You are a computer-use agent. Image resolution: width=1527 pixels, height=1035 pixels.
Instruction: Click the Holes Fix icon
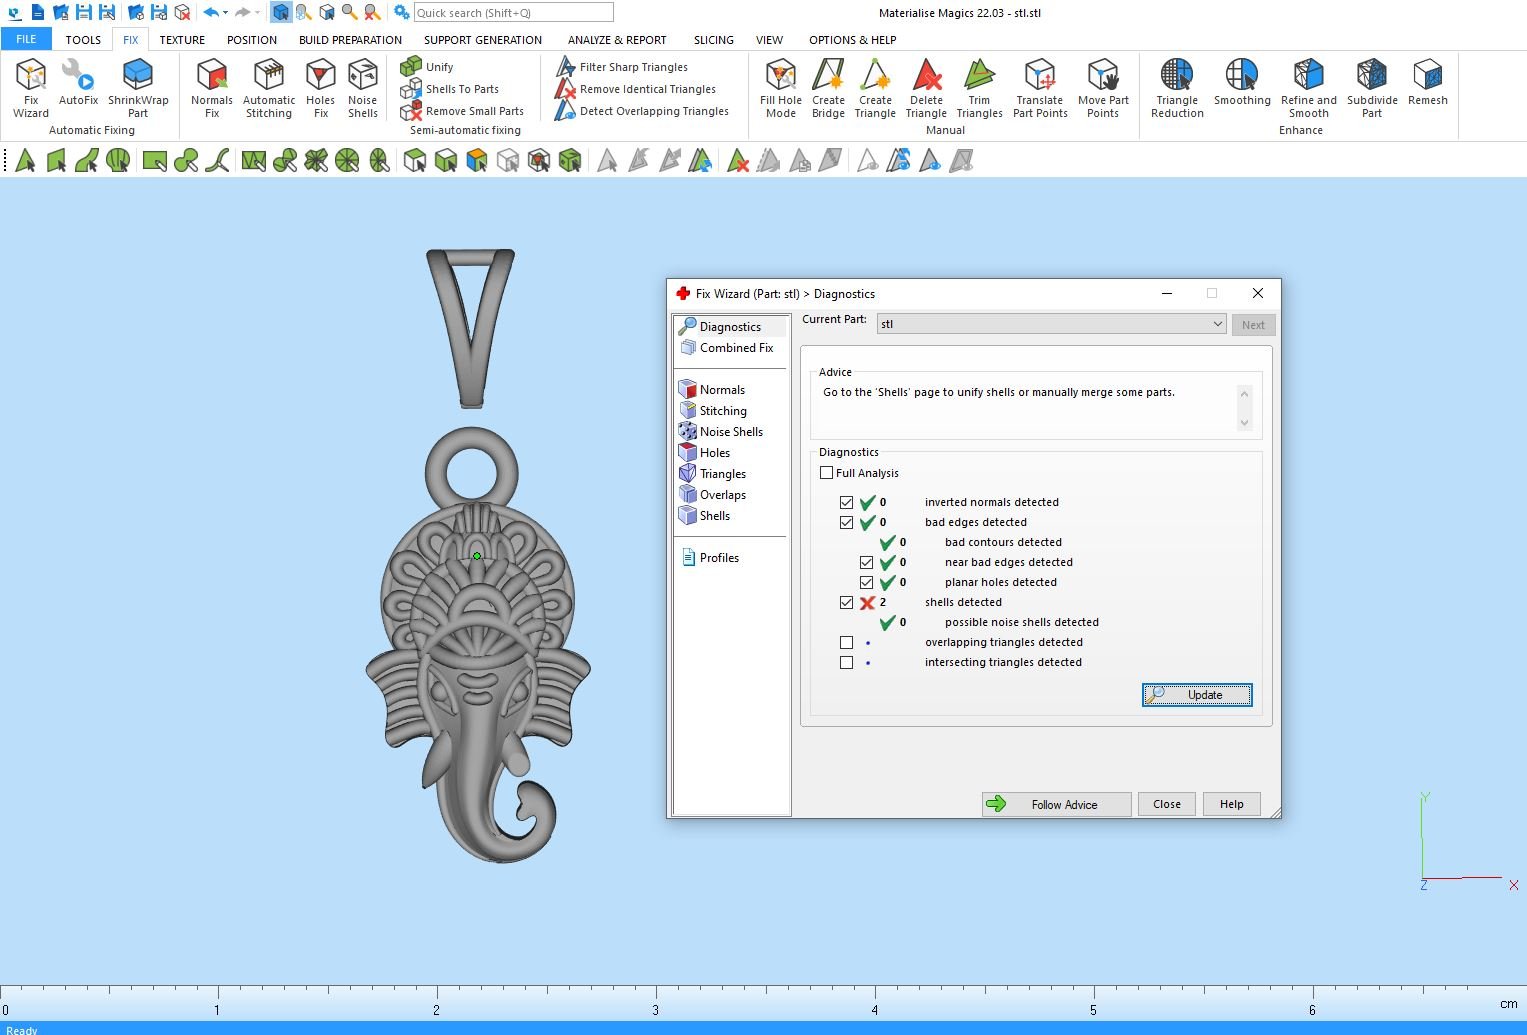(320, 88)
